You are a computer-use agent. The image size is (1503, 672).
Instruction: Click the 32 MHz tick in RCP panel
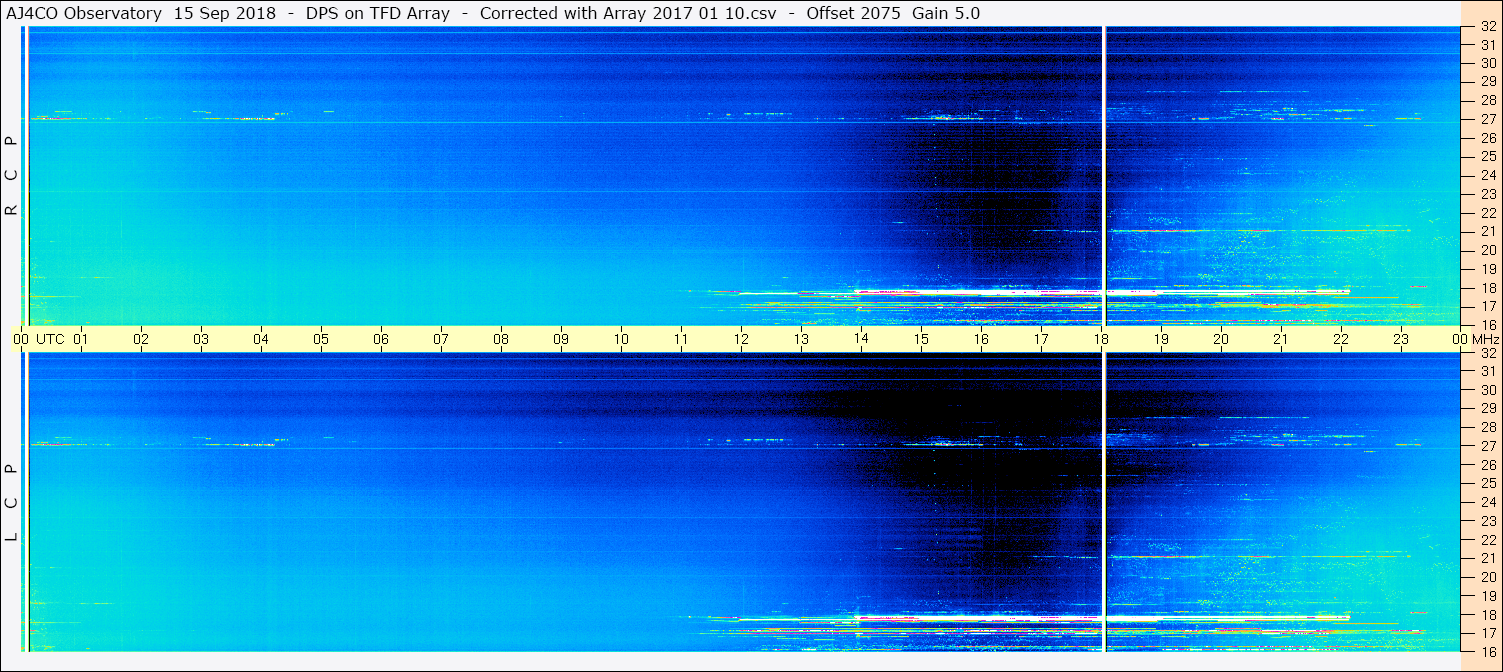[1488, 27]
